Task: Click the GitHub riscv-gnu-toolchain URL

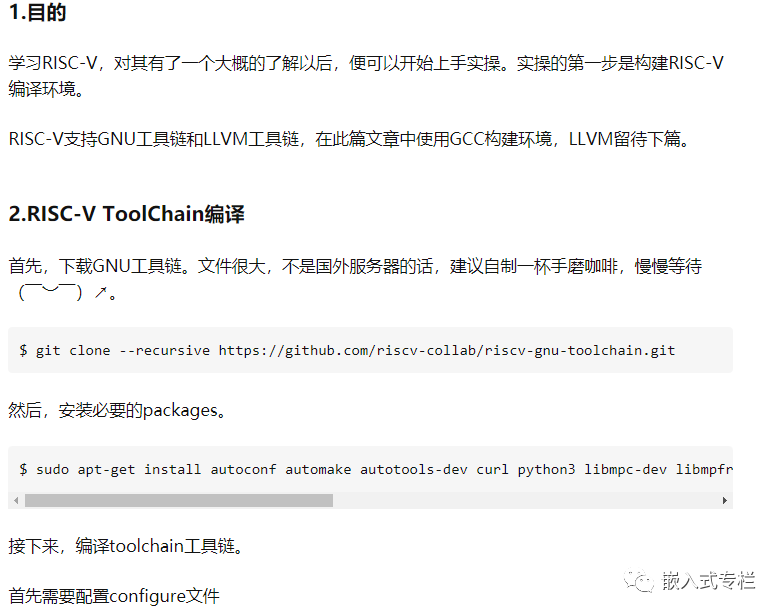Action: click(447, 351)
